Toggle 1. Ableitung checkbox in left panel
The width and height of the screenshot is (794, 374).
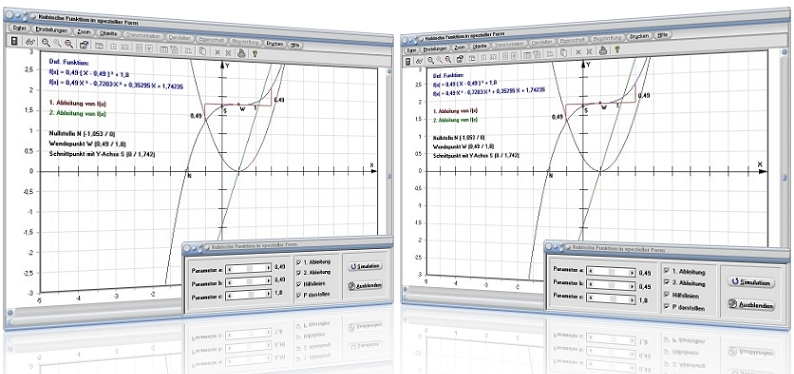pyautogui.click(x=298, y=262)
